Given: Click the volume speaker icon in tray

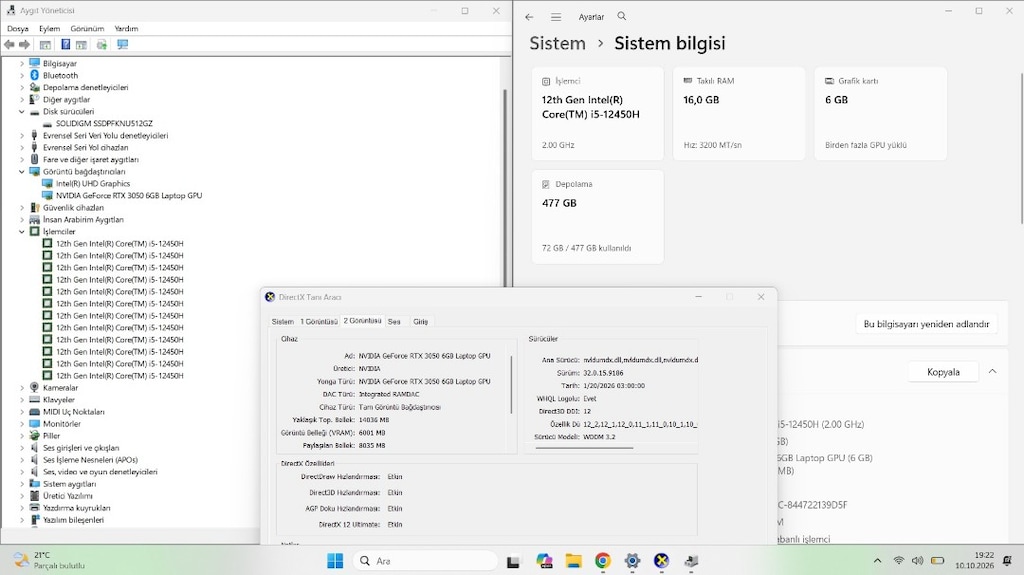Looking at the screenshot, I should pos(918,561).
